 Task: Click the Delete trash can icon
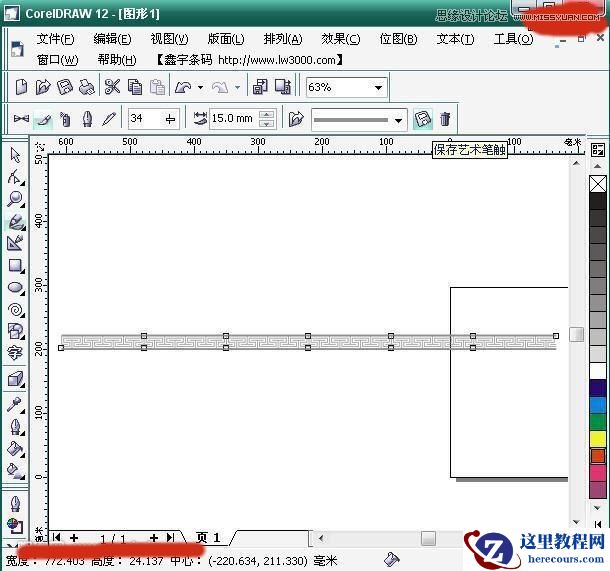445,119
